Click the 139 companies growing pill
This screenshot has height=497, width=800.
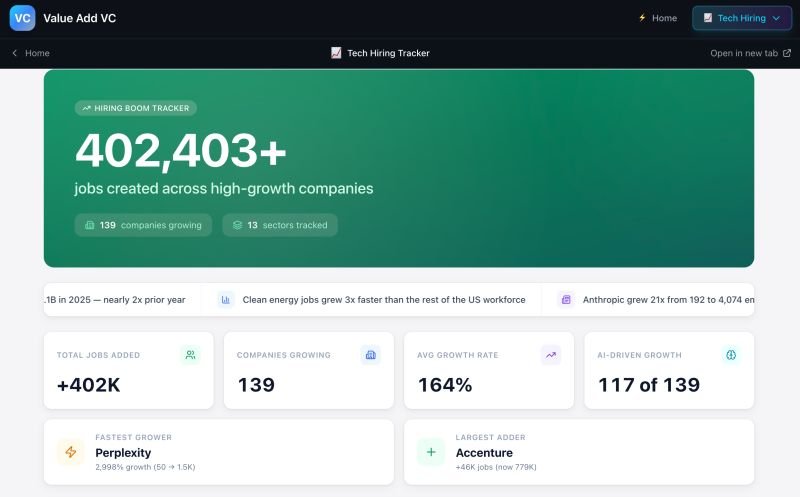tap(143, 225)
